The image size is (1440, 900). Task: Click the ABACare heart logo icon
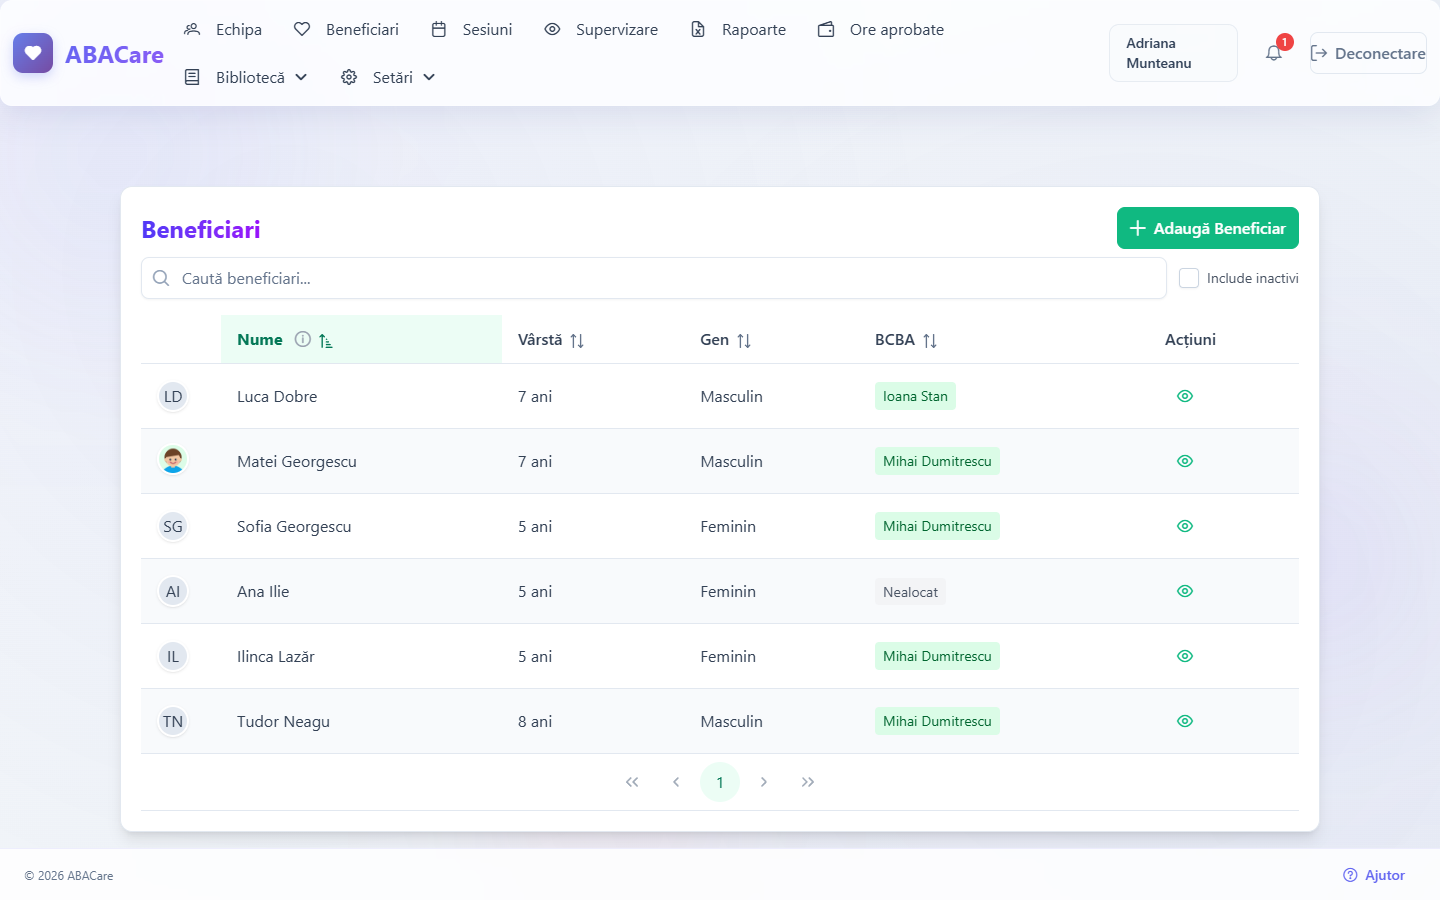click(x=33, y=53)
